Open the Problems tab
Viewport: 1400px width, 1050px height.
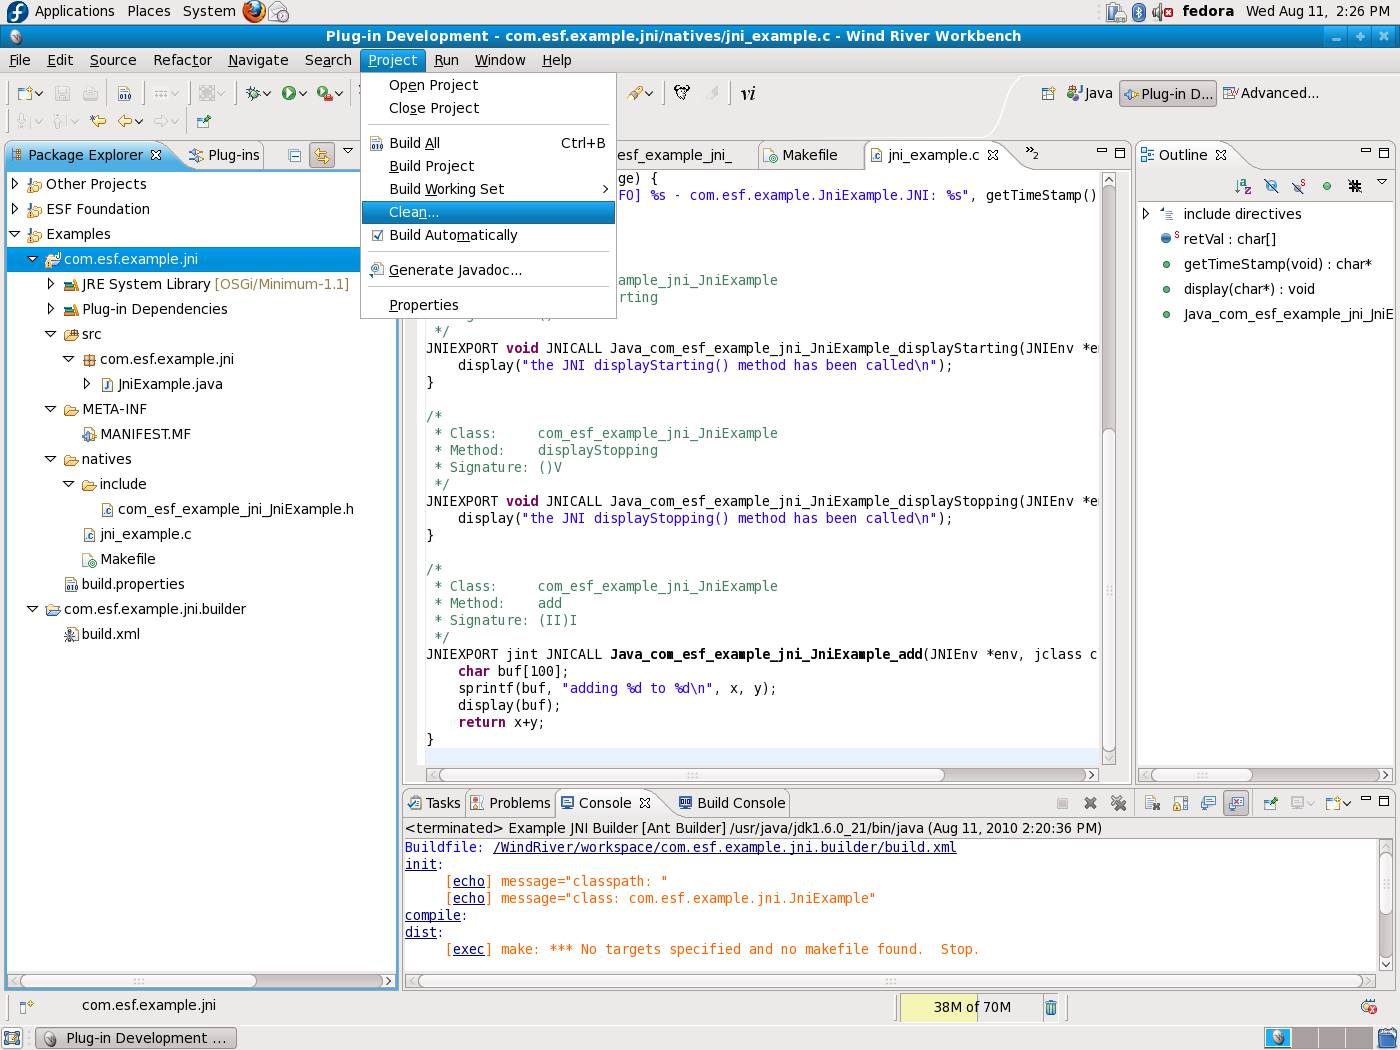(x=510, y=803)
